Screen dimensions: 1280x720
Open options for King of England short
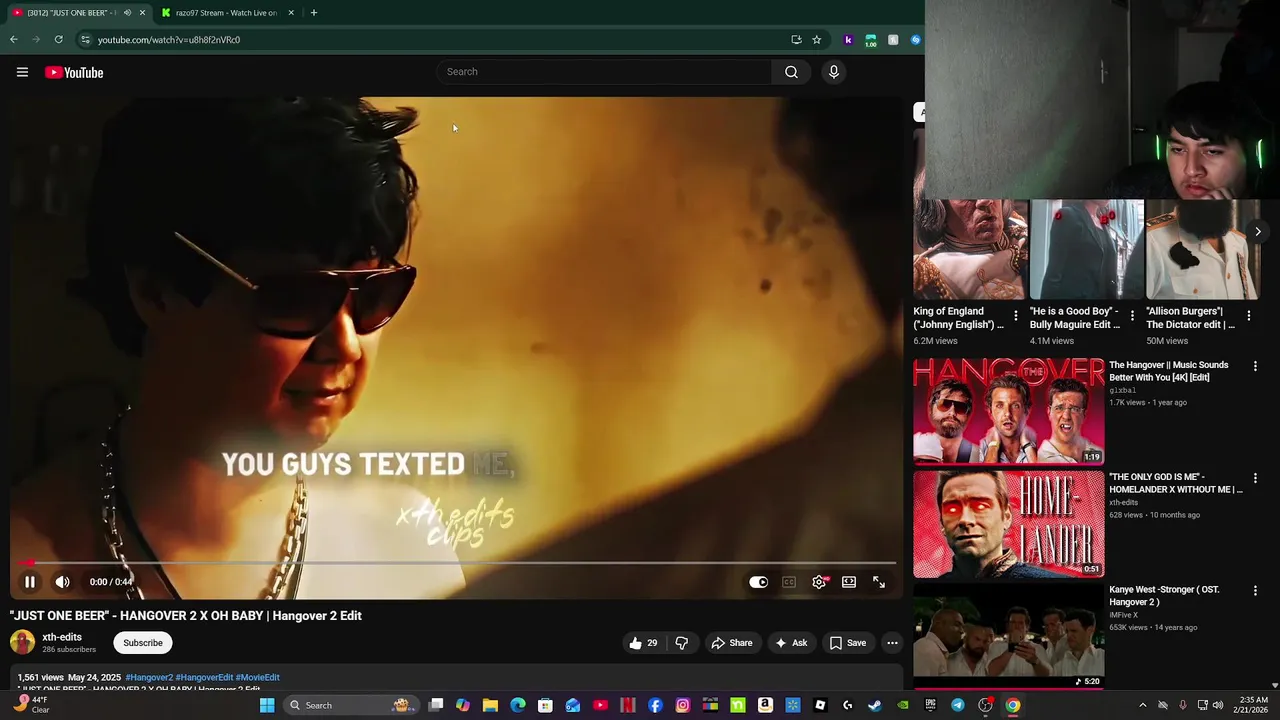click(1015, 316)
